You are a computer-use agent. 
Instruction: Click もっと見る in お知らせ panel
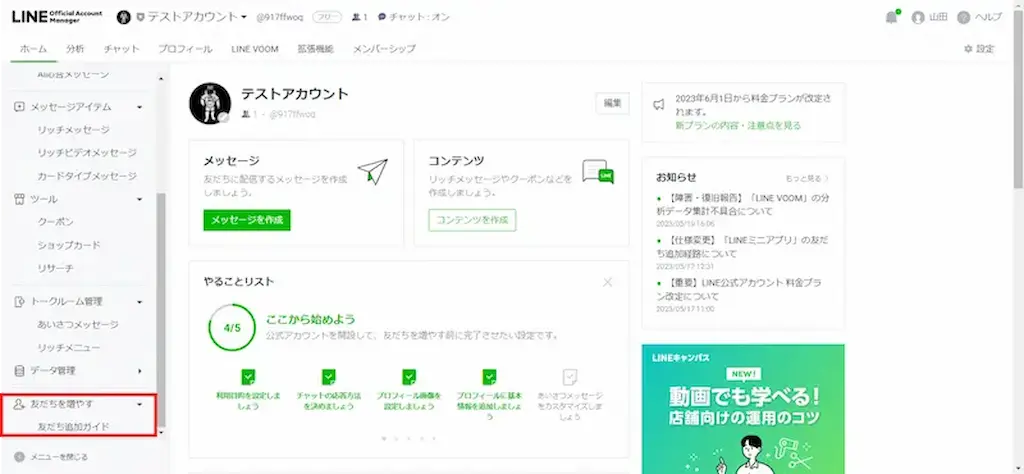[807, 178]
